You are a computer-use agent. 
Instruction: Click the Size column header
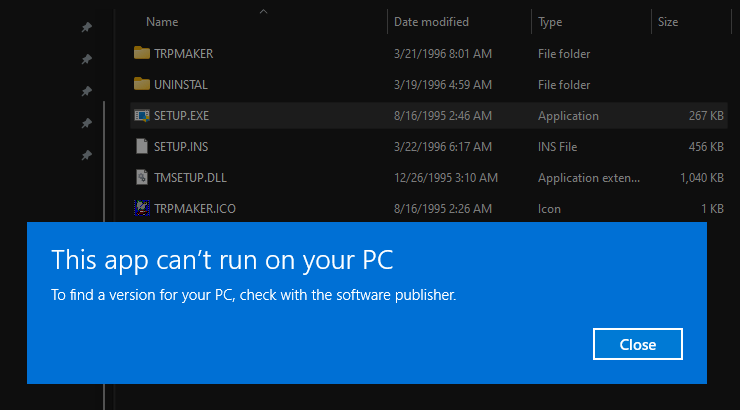coord(669,21)
